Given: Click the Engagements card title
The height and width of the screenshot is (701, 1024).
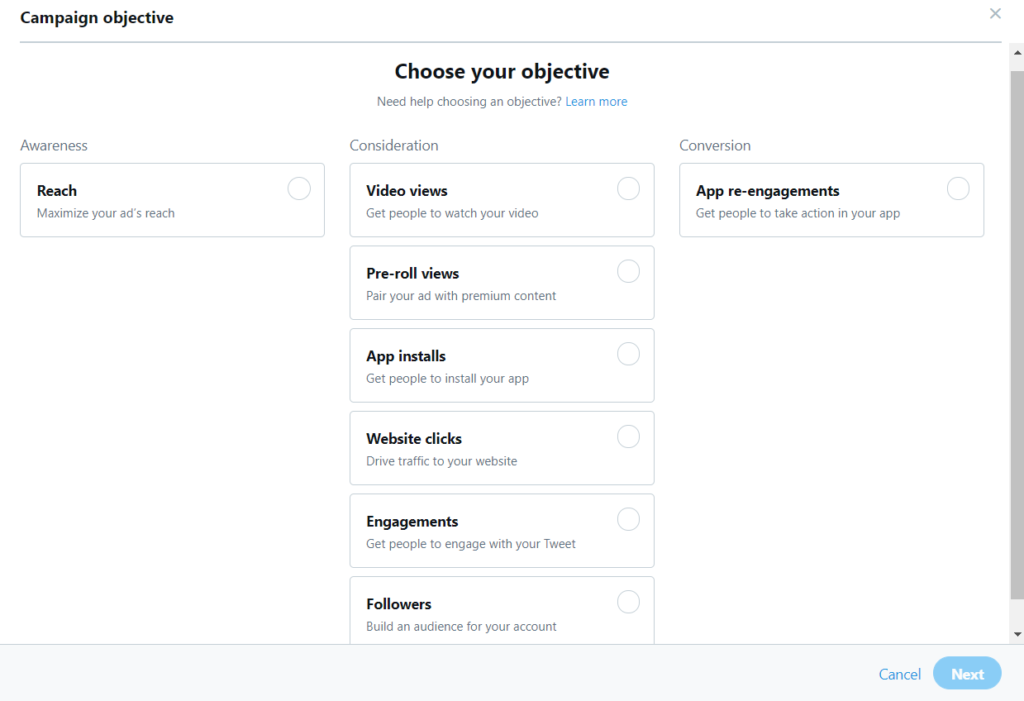Looking at the screenshot, I should pyautogui.click(x=412, y=522).
